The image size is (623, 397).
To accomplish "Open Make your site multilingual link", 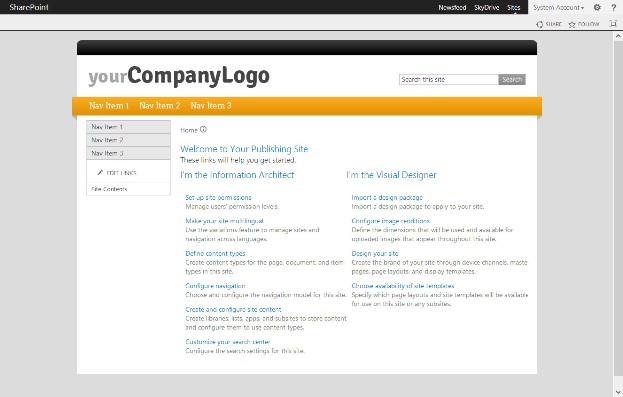I will pos(224,221).
